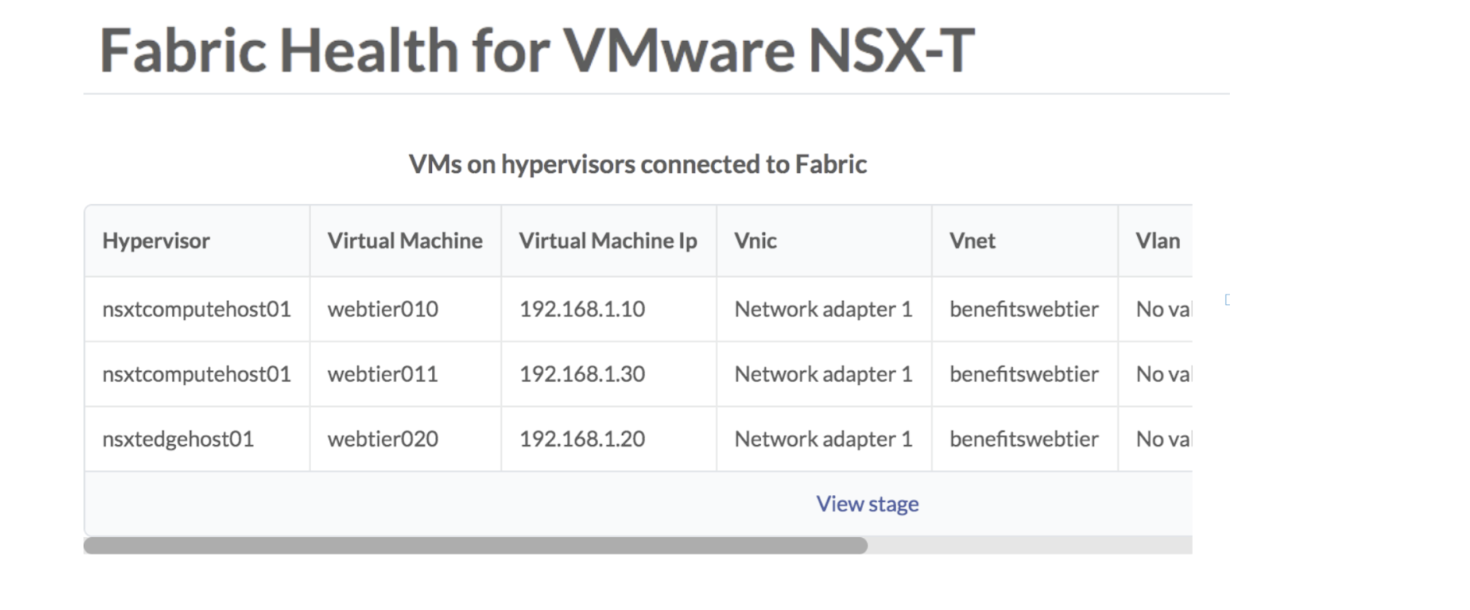1470x610 pixels.
Task: Select IP address 192.168.1.30
Action: click(x=582, y=374)
